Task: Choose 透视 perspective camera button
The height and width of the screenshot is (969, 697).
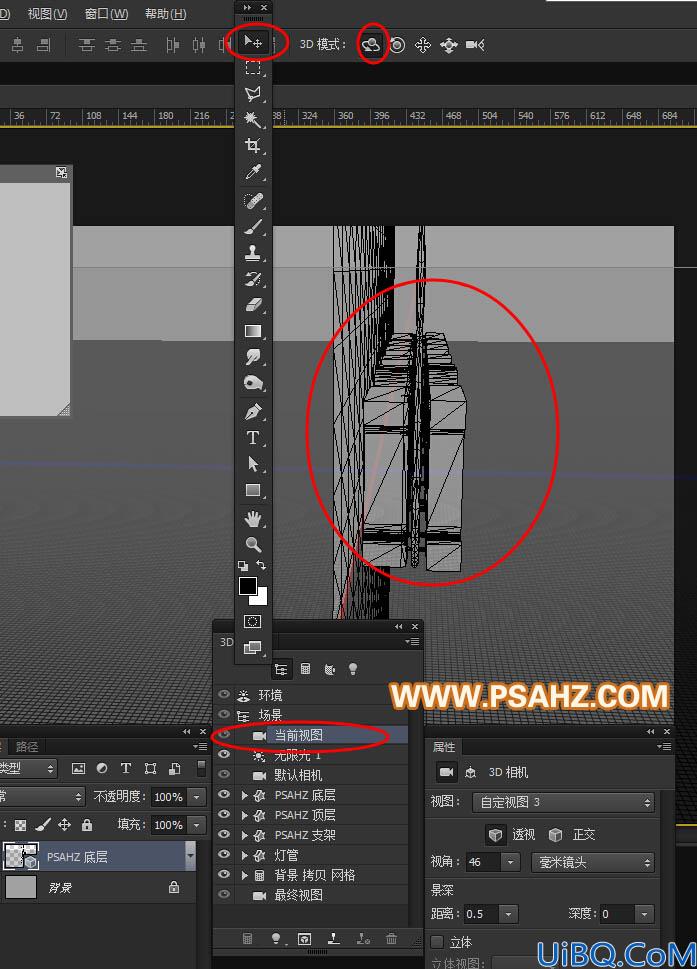Action: pos(495,834)
